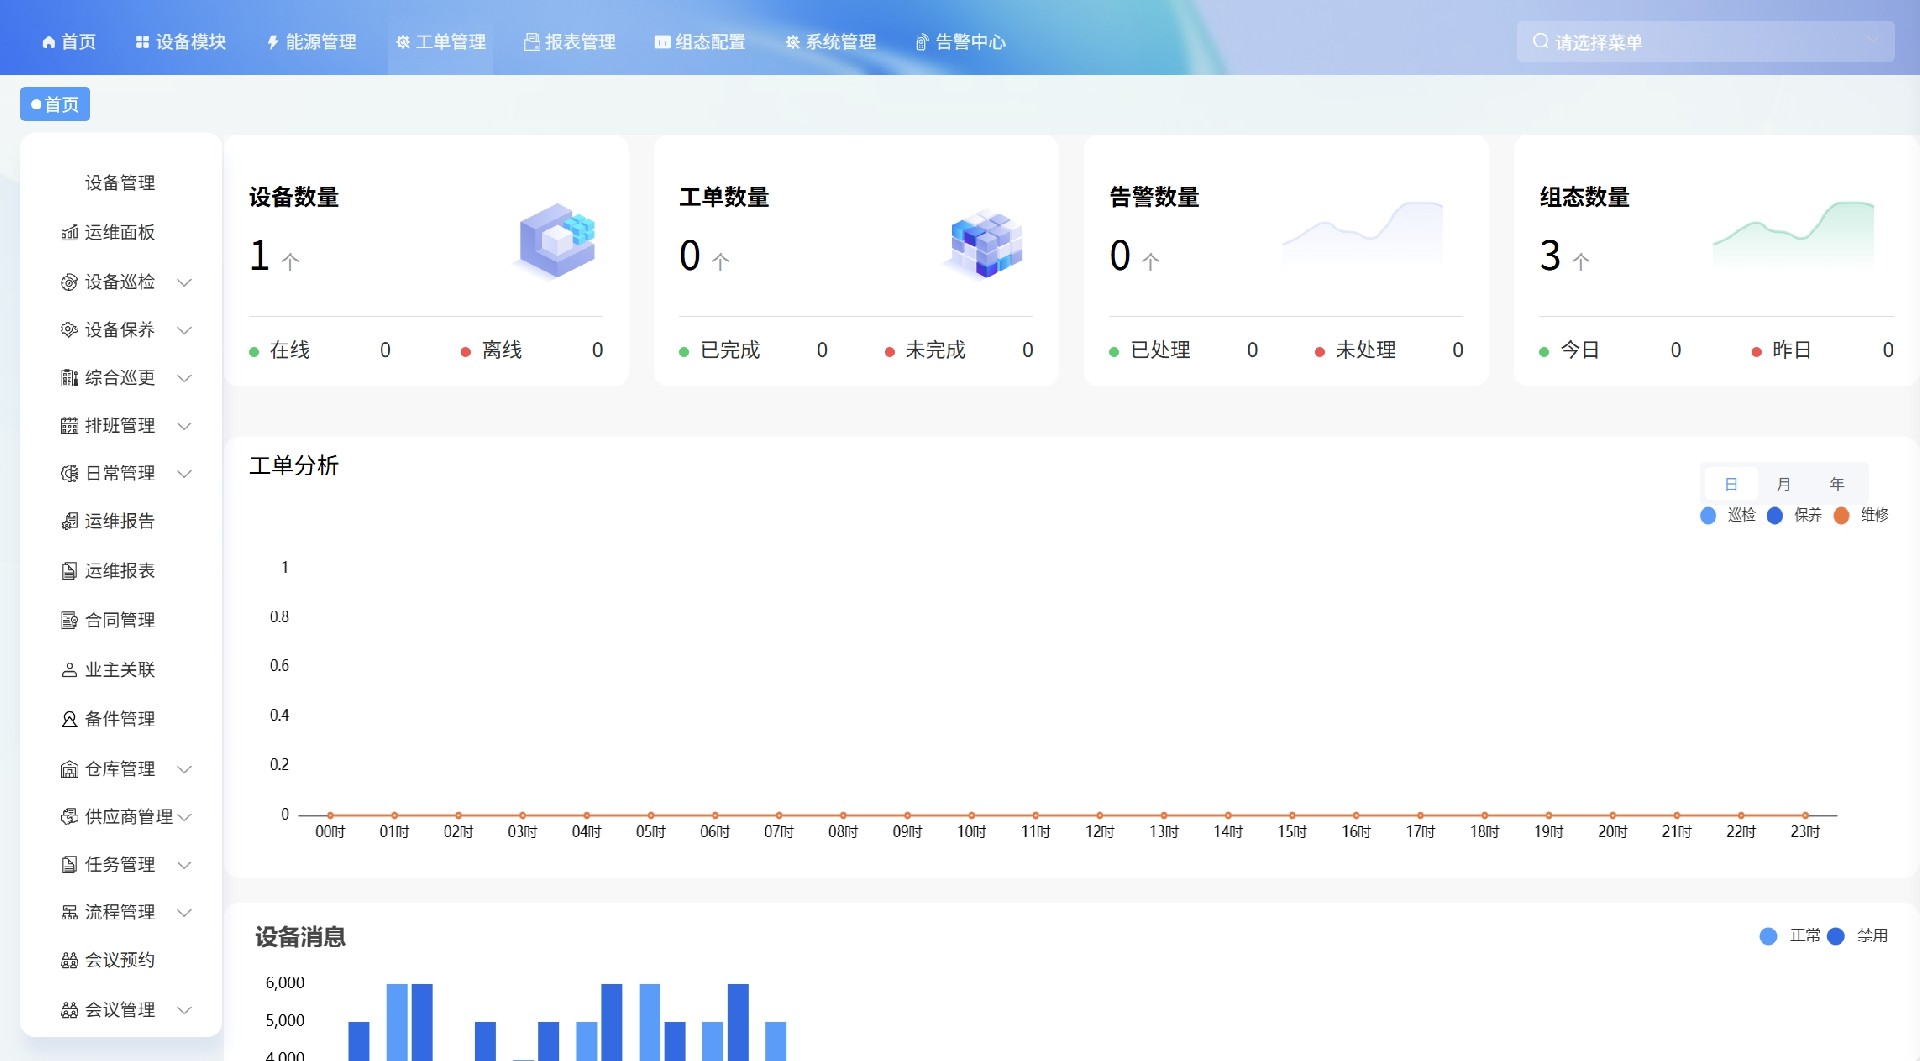Click the 首页 link in top navigation
Image resolution: width=1920 pixels, height=1061 pixels.
[69, 42]
